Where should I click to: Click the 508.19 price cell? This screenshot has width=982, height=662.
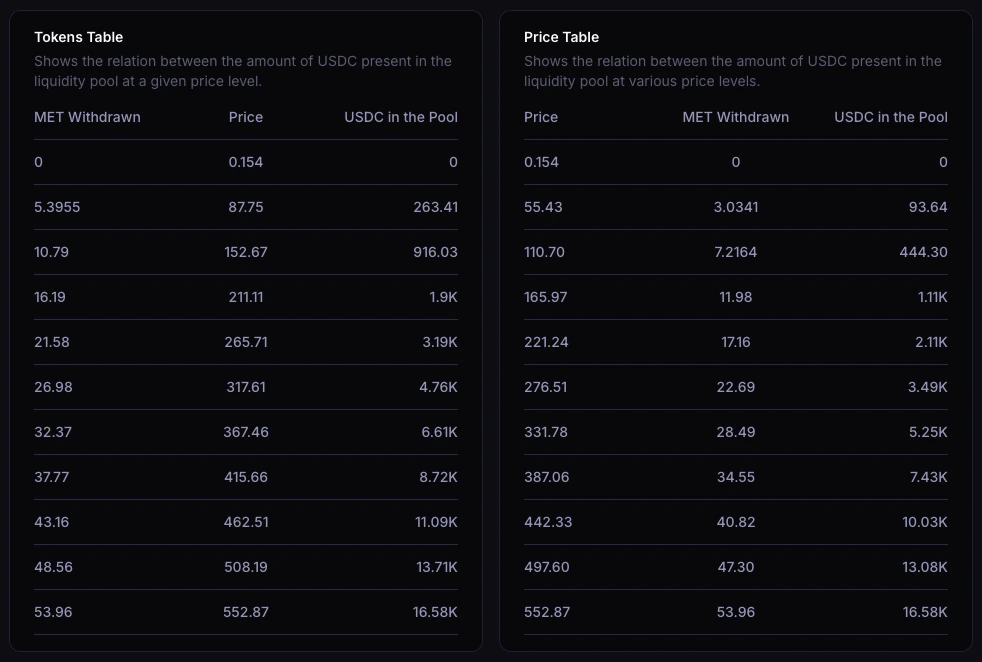coord(246,568)
